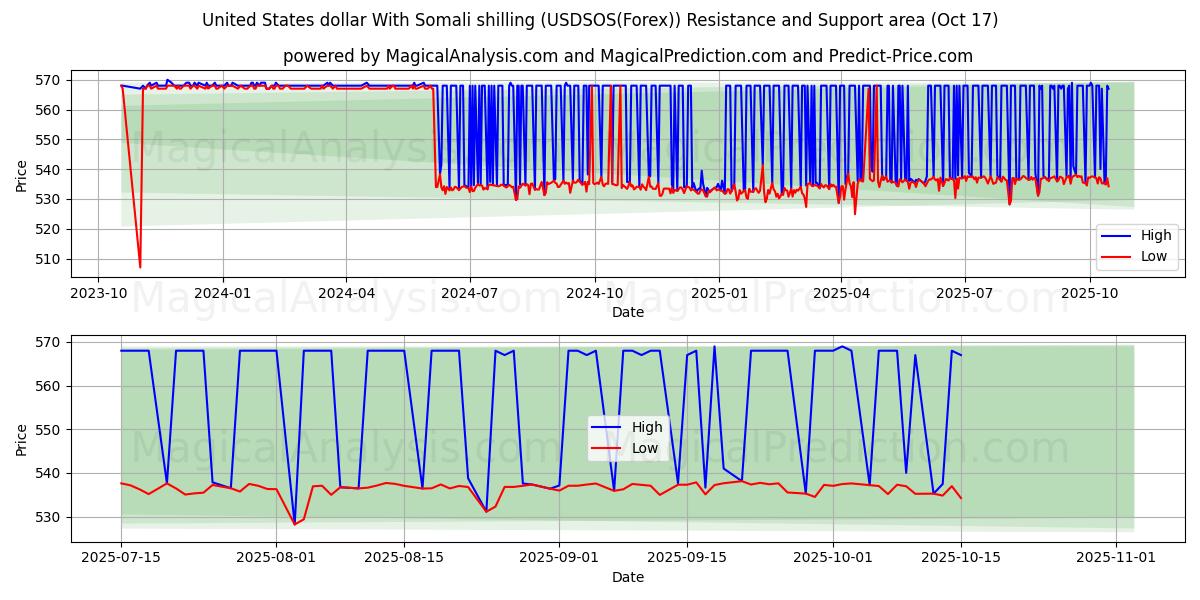
Task: Click the 2025-11-01 tick label on the bottom x-axis
Action: (1116, 558)
